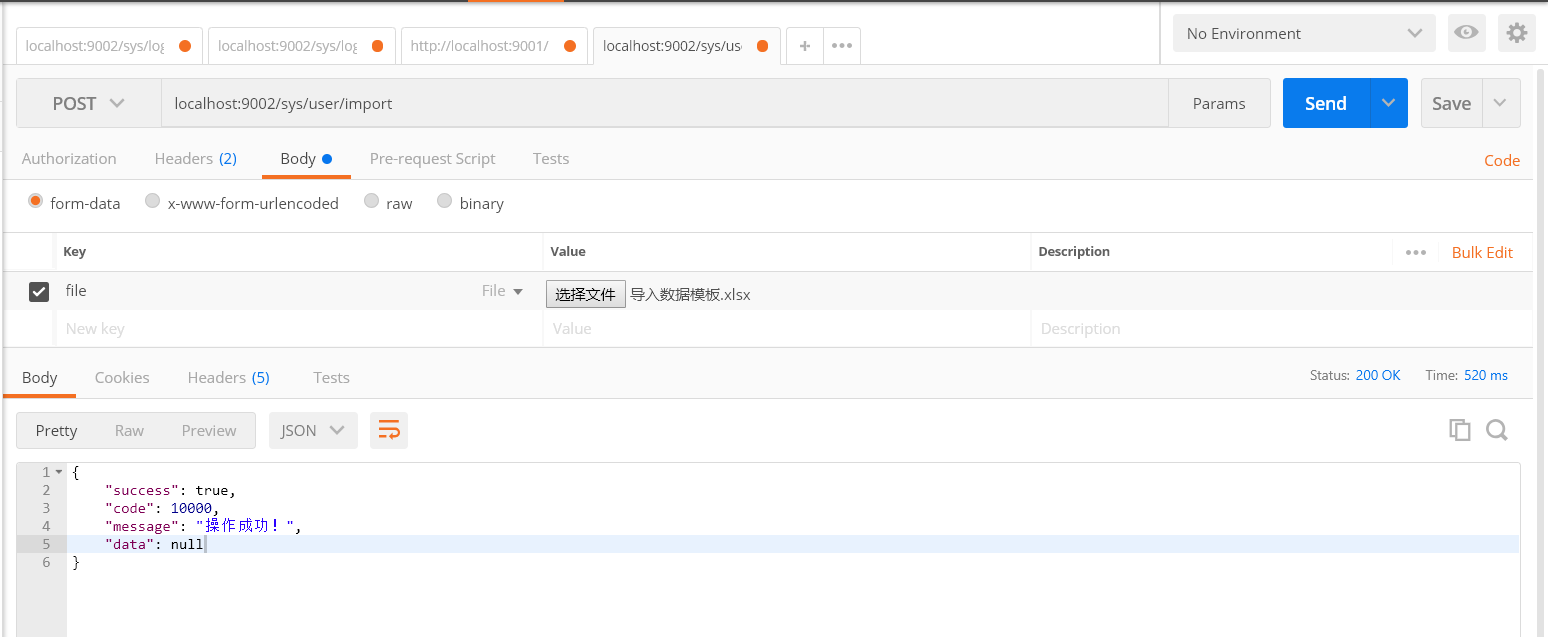Open JSON response format dropdown
1548x637 pixels.
click(x=313, y=430)
